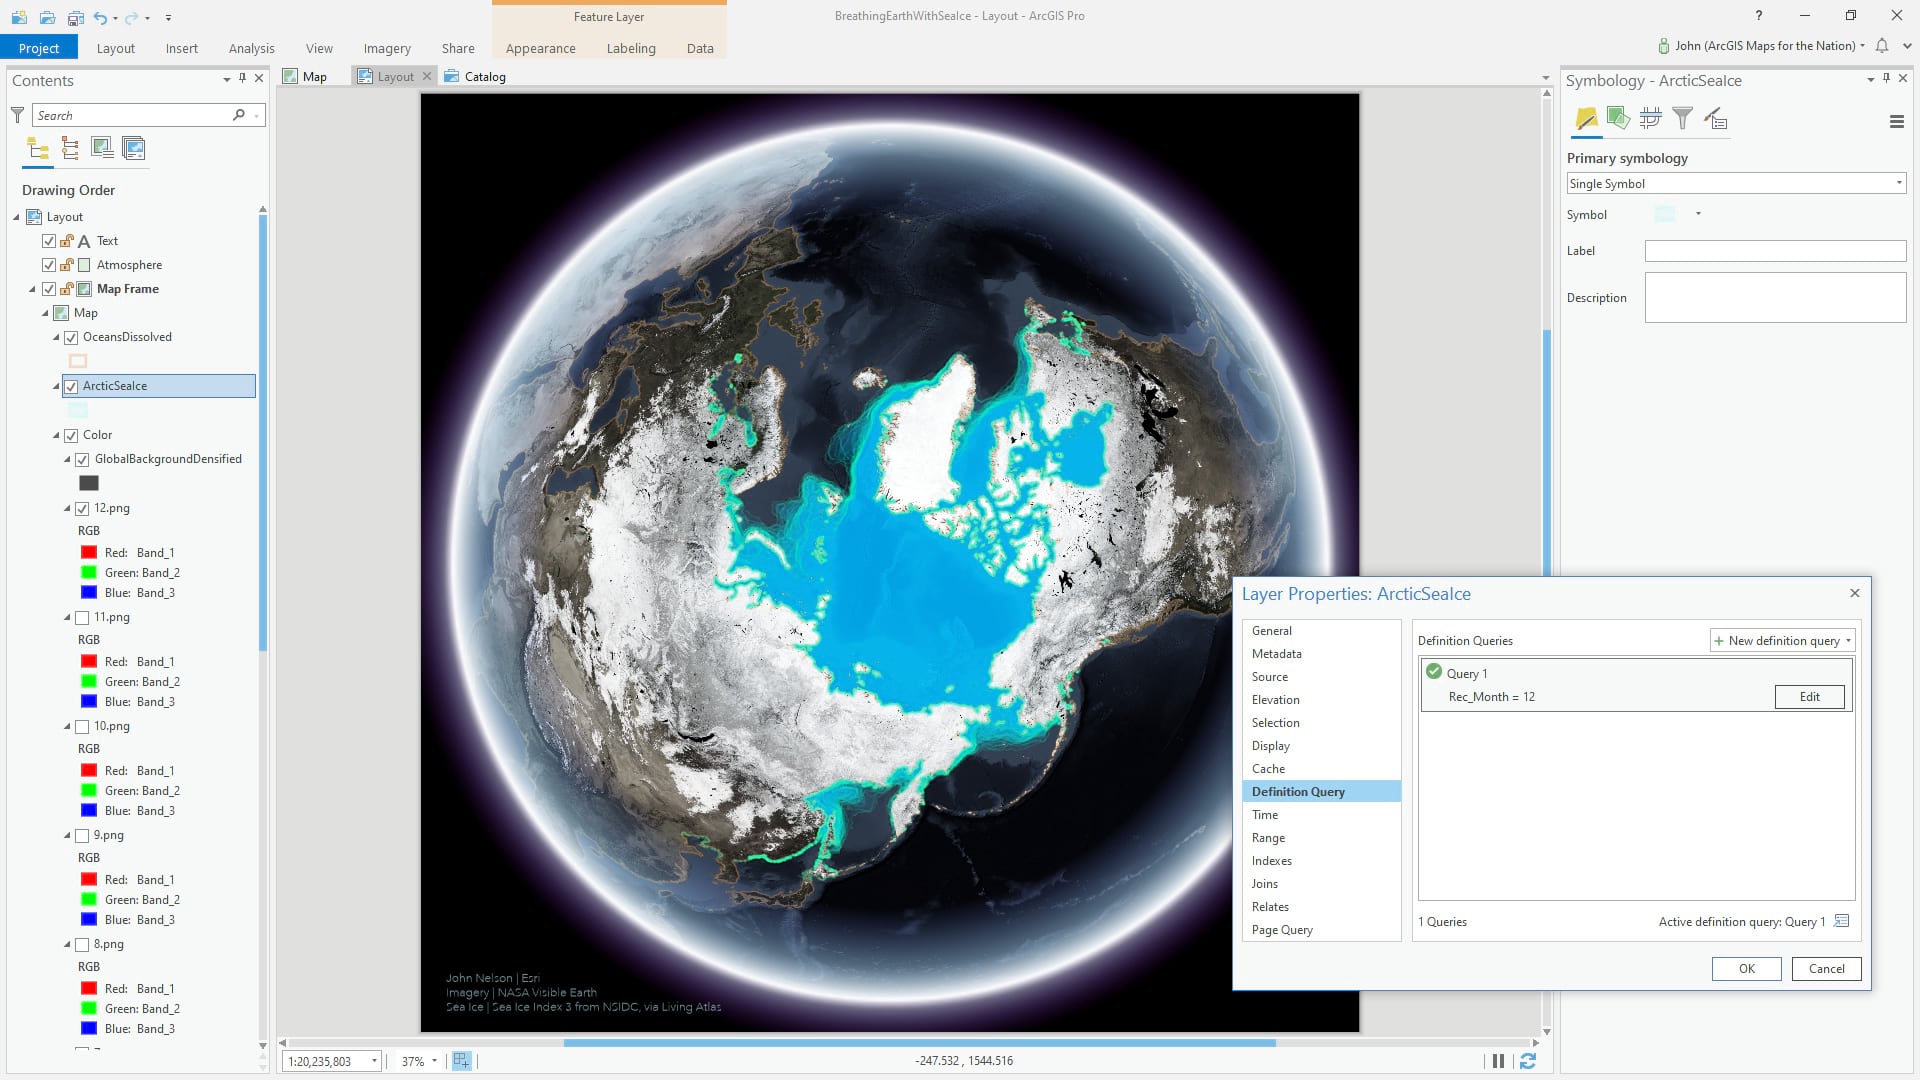Screen dimensions: 1920x1080
Task: Uncheck the ArcticSeaIce layer visibility
Action: pyautogui.click(x=71, y=386)
